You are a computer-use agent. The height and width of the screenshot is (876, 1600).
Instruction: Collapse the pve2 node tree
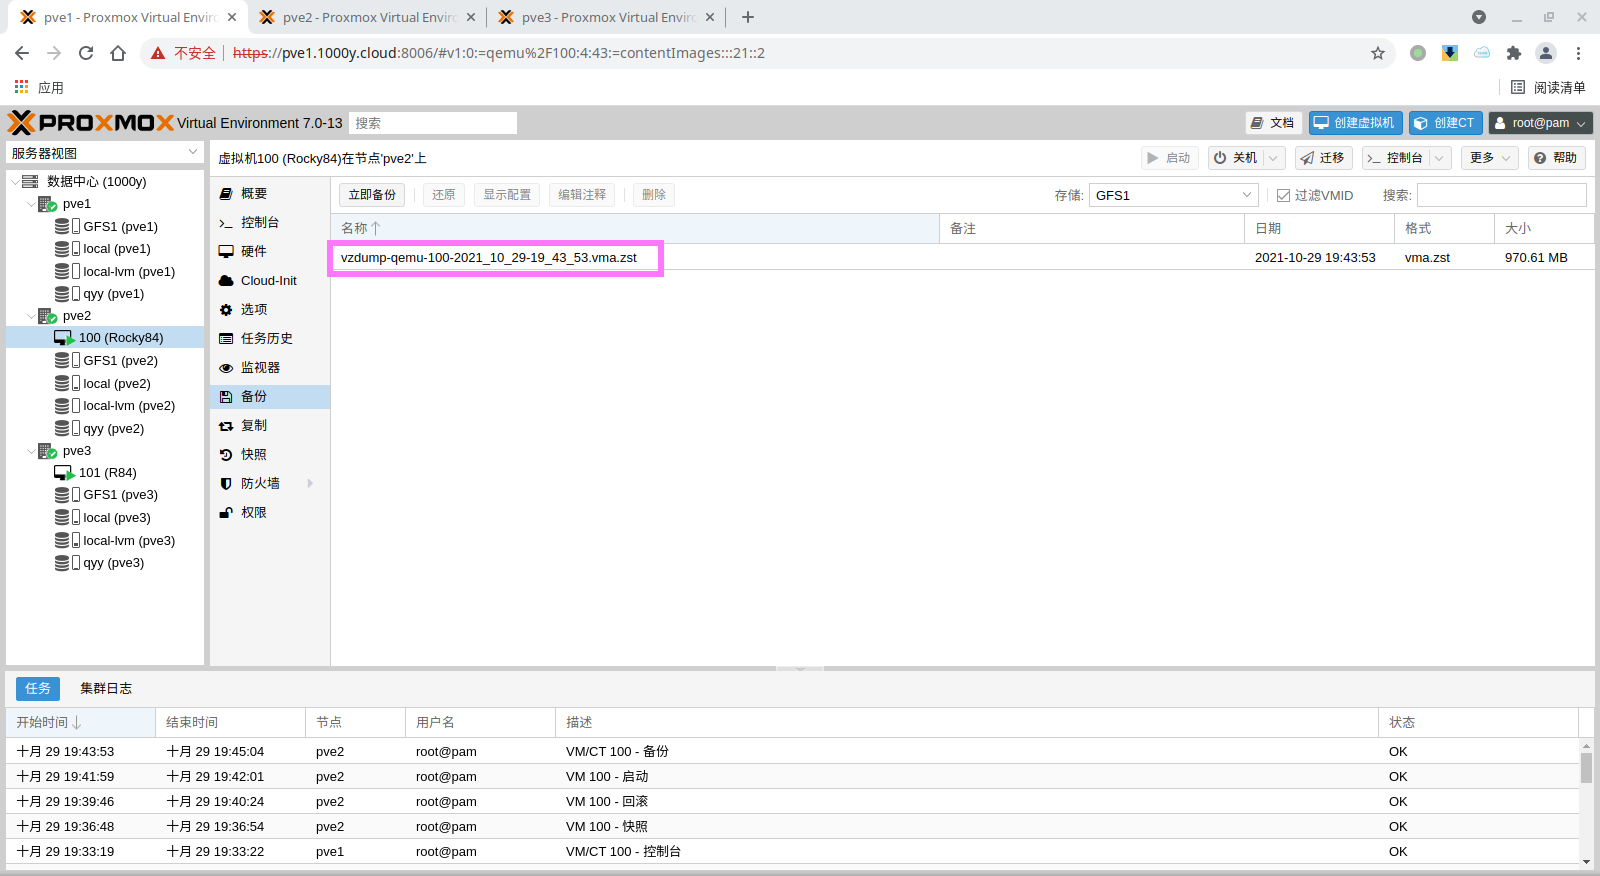(x=31, y=316)
